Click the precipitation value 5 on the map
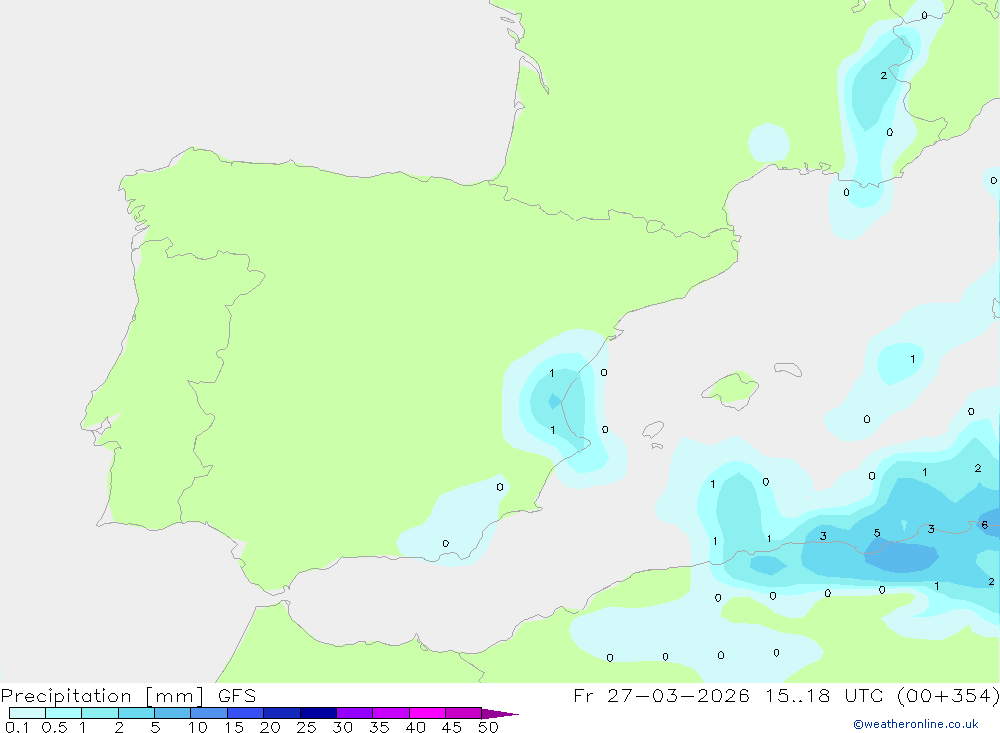Screen dimensions: 1000x733 click(877, 533)
